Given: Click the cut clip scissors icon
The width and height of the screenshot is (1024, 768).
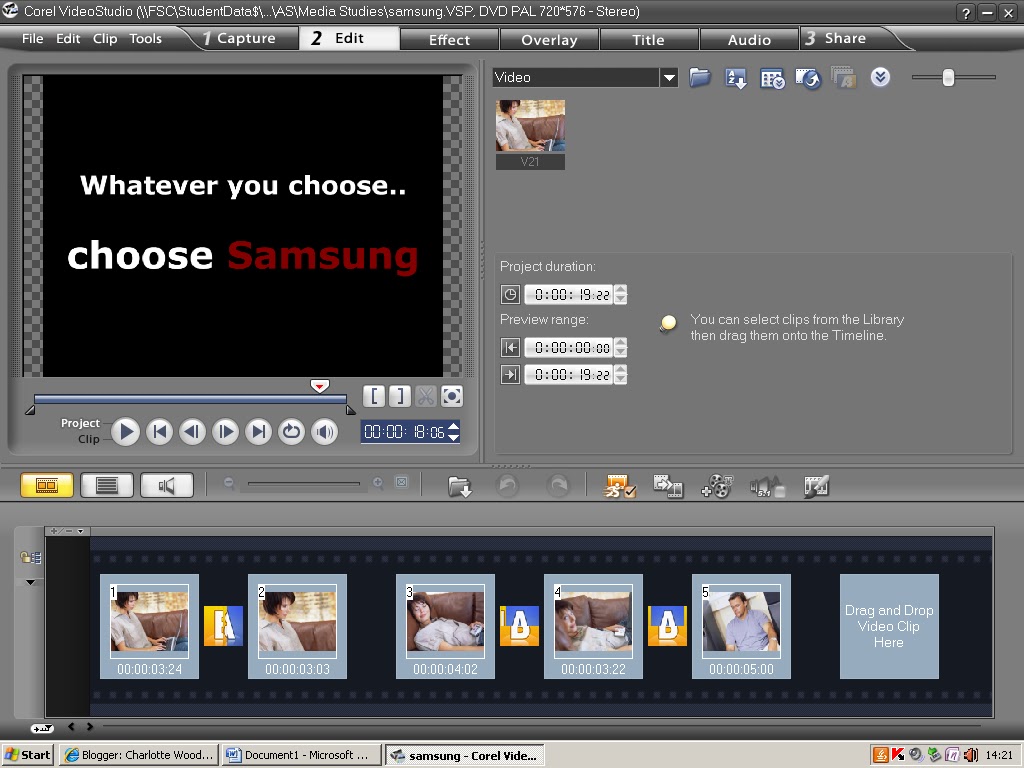Looking at the screenshot, I should coord(425,396).
